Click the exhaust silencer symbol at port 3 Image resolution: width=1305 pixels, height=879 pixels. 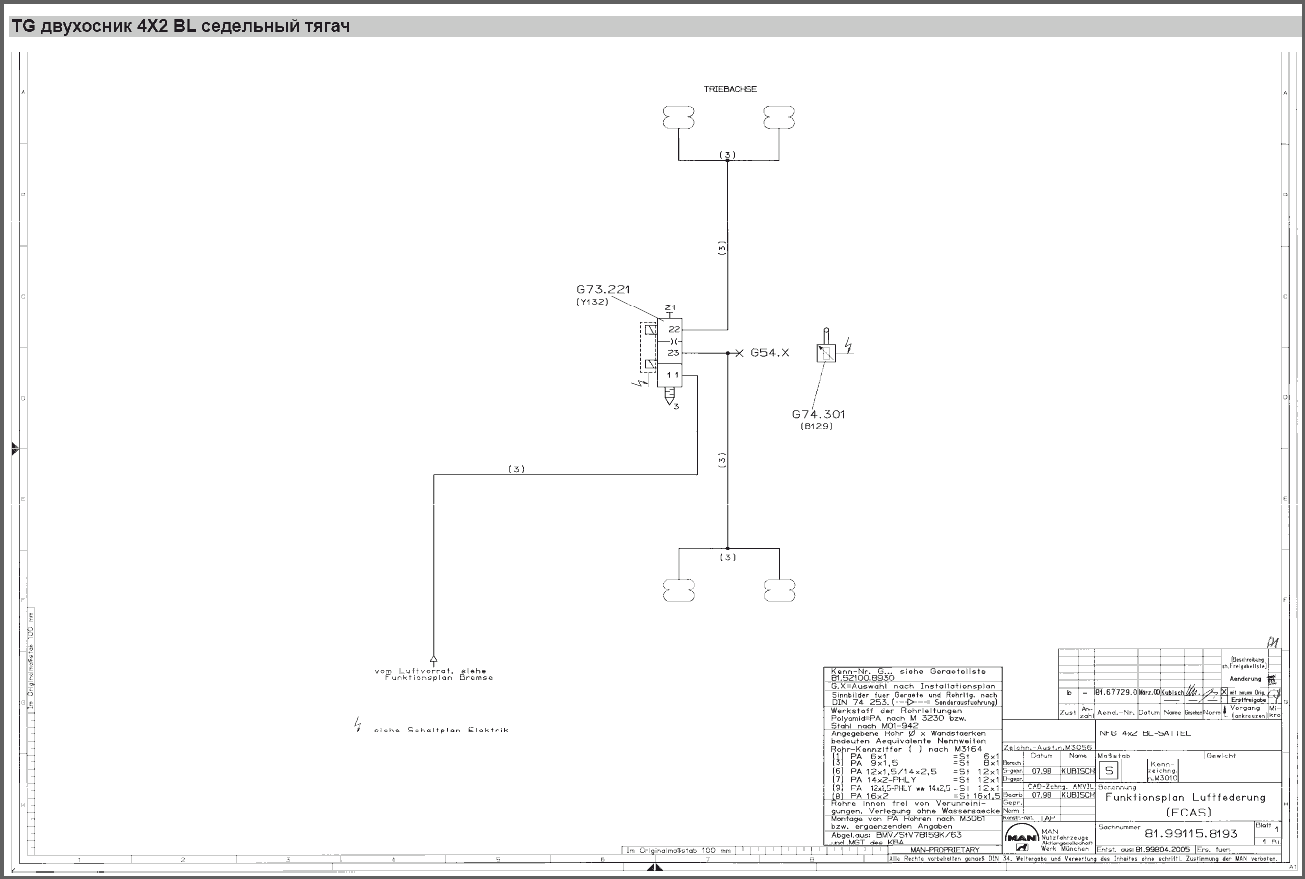[670, 395]
